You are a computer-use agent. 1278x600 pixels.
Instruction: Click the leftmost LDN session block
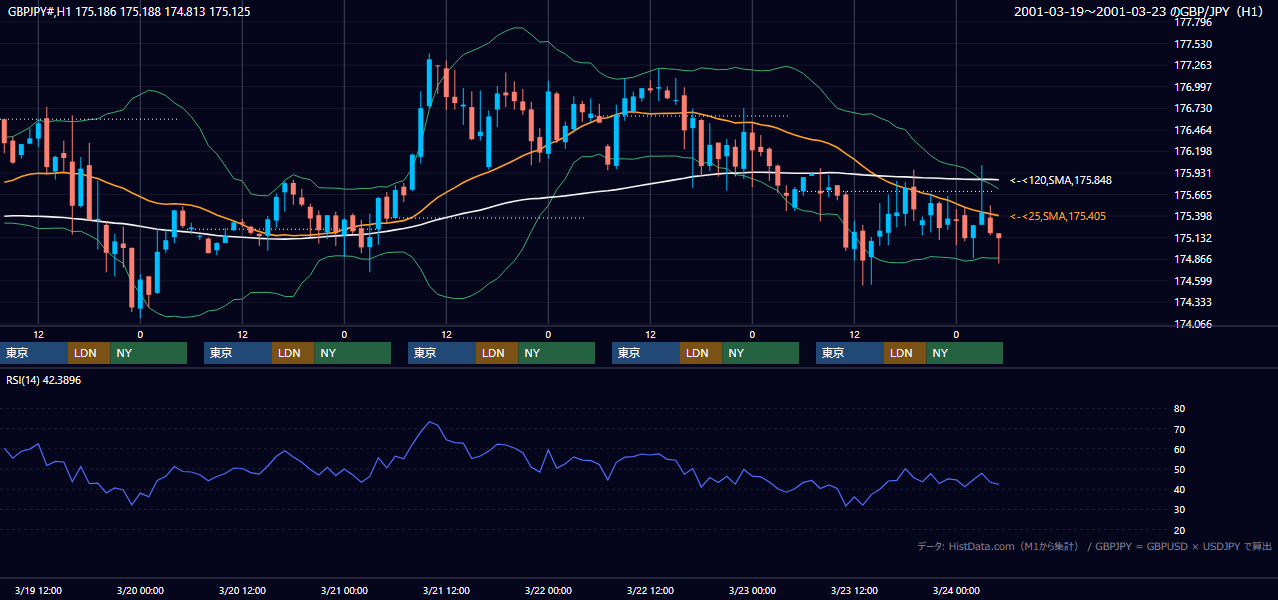pos(89,353)
